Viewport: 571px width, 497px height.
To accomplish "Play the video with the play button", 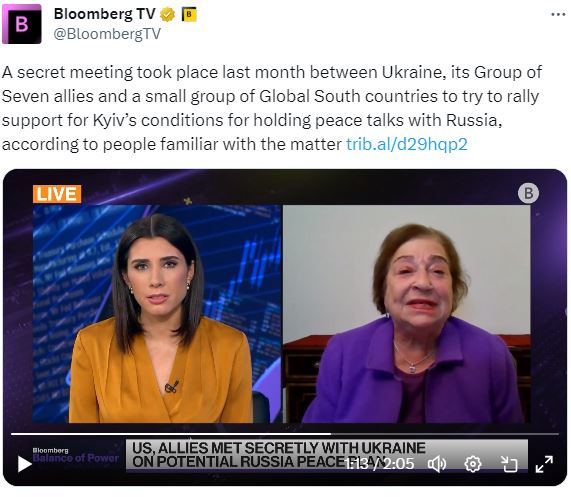I will tap(24, 464).
